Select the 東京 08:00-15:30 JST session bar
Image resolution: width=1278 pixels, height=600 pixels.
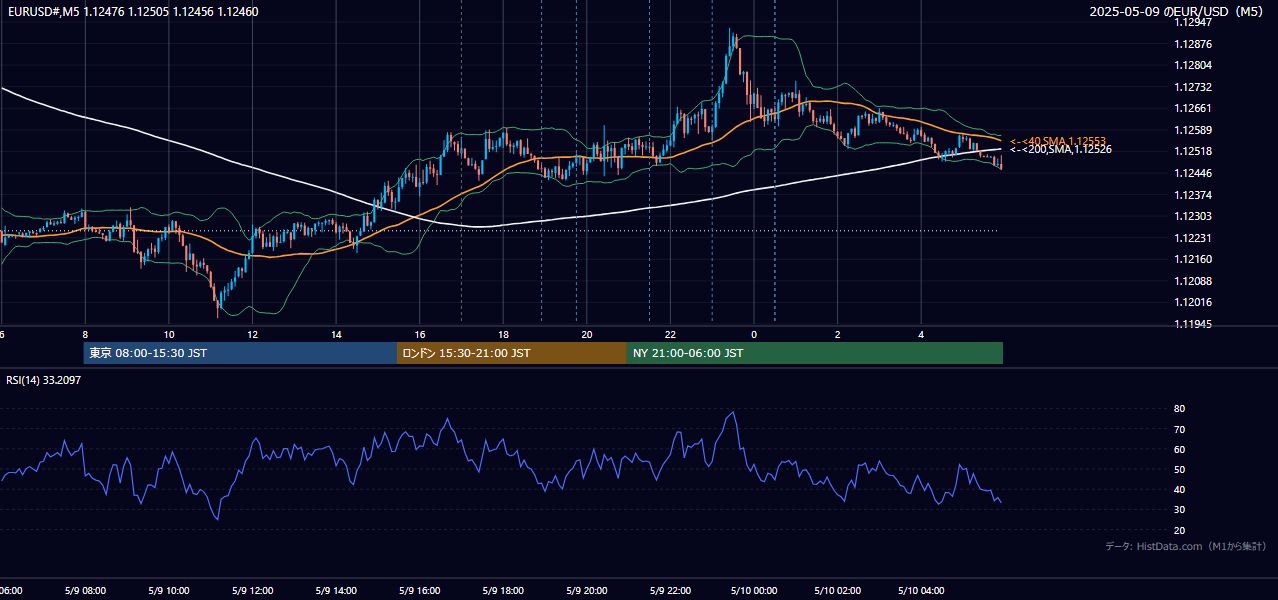click(240, 353)
